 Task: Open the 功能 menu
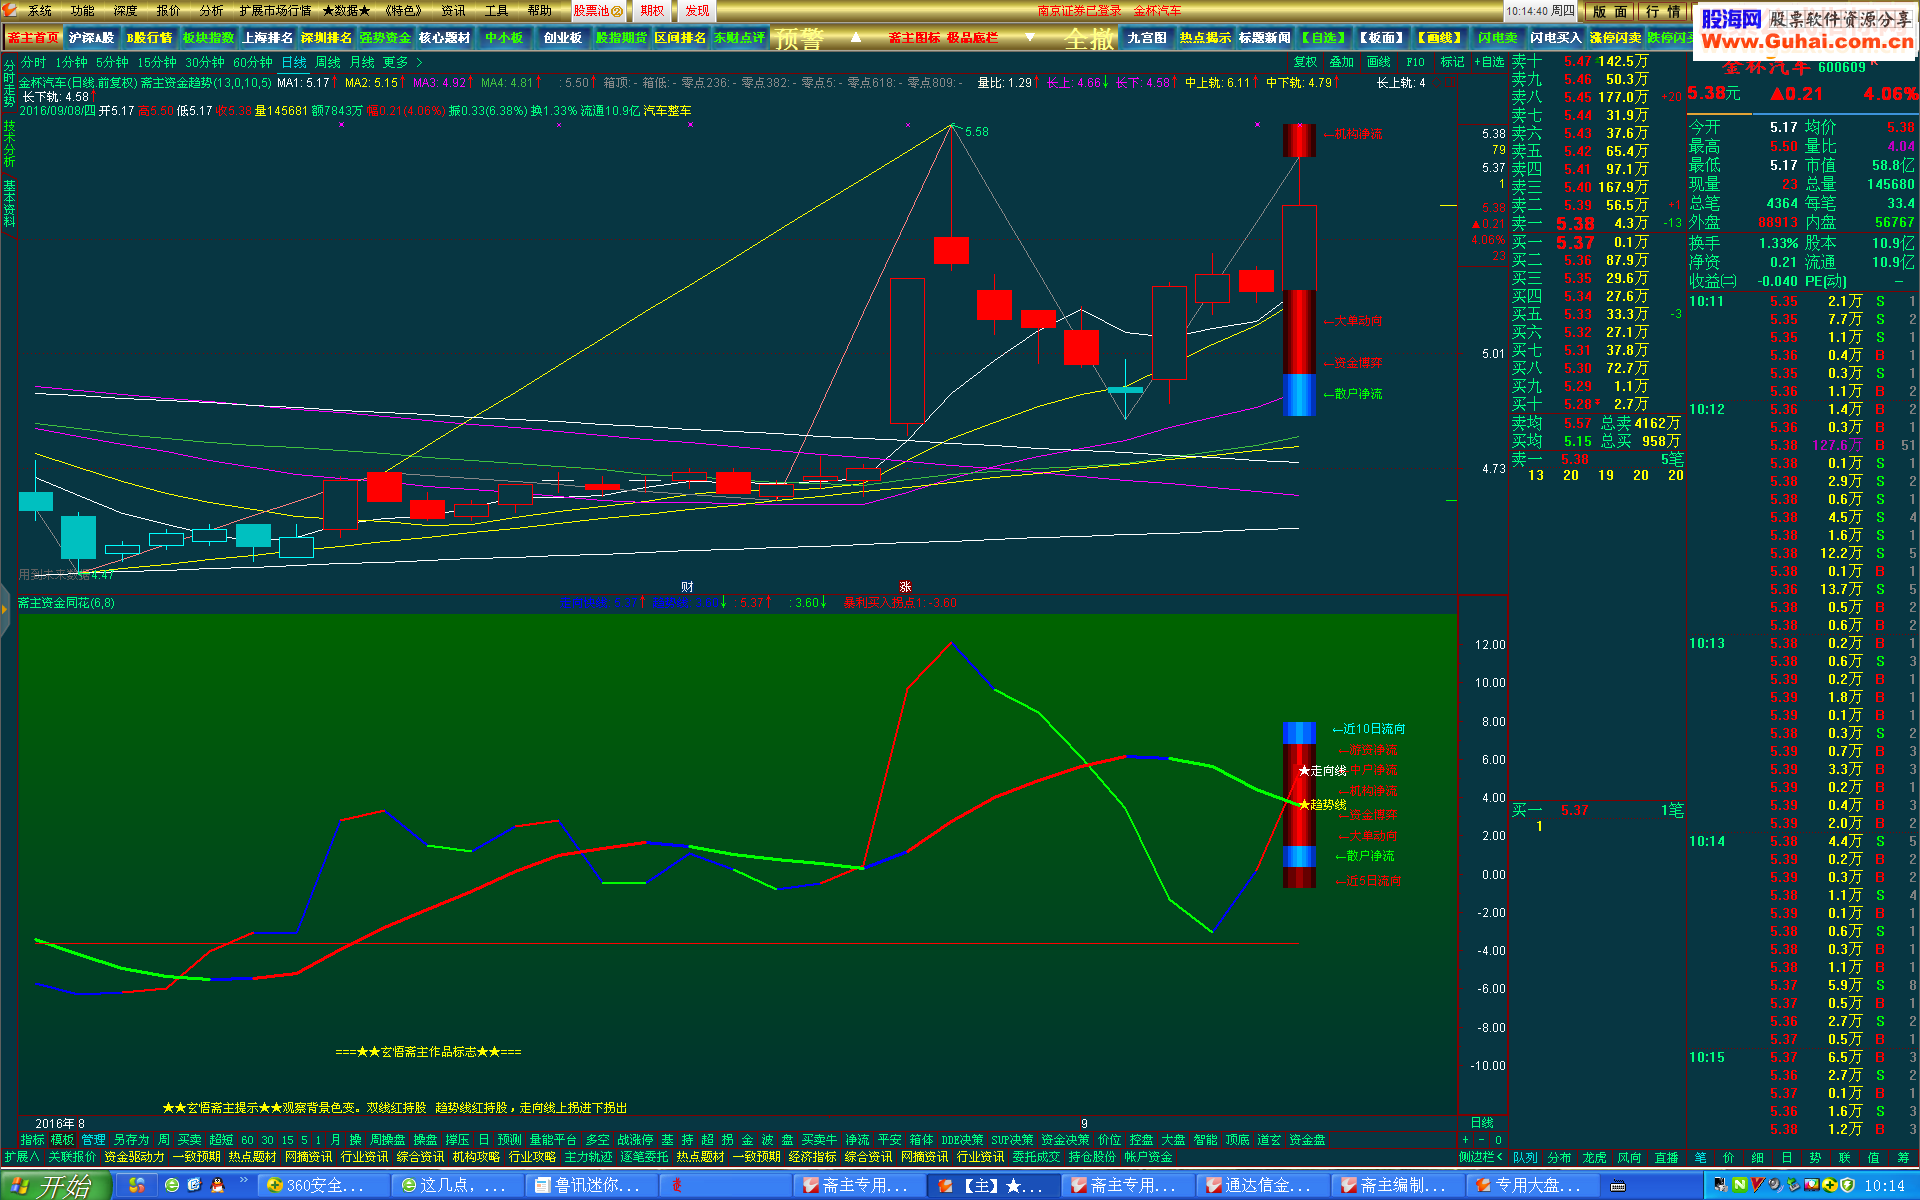click(x=82, y=11)
